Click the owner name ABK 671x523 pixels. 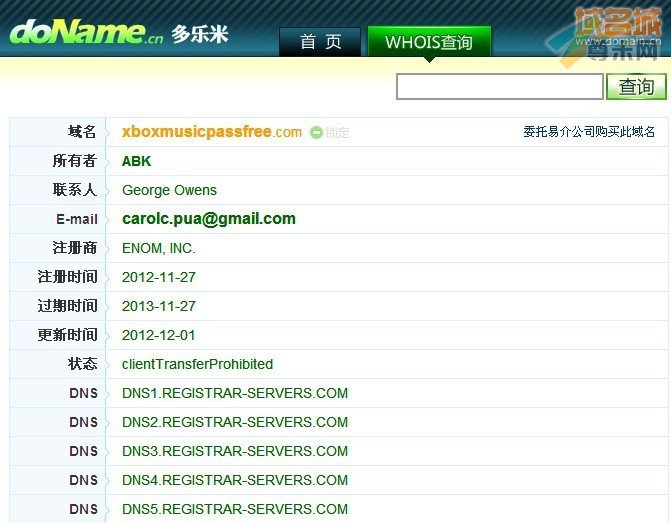pyautogui.click(x=137, y=161)
